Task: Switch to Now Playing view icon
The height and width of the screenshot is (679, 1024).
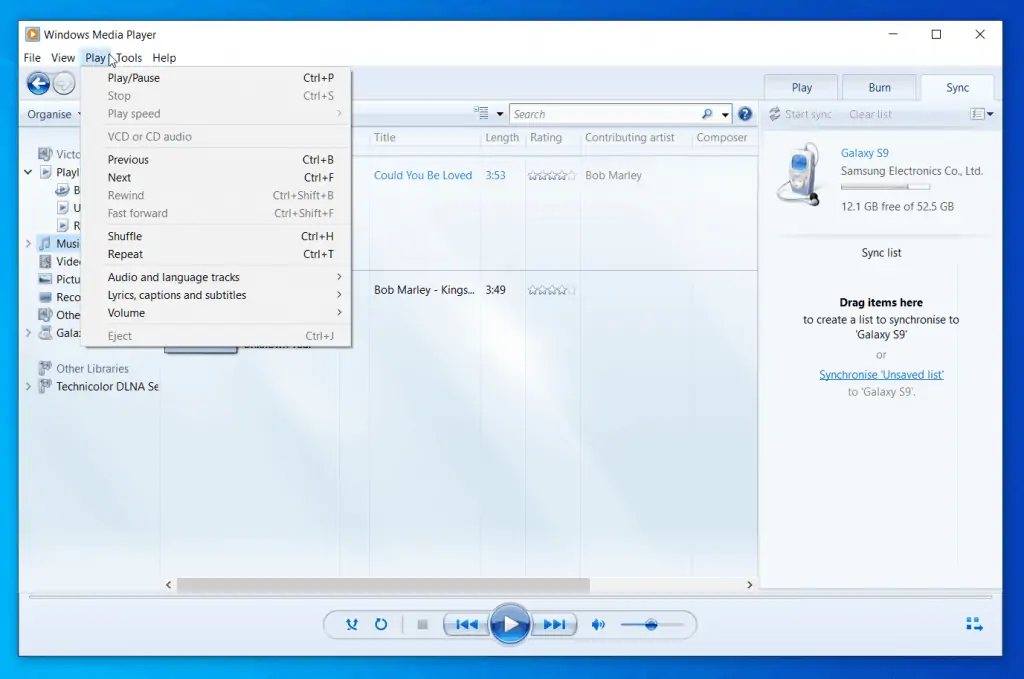Action: tap(974, 623)
